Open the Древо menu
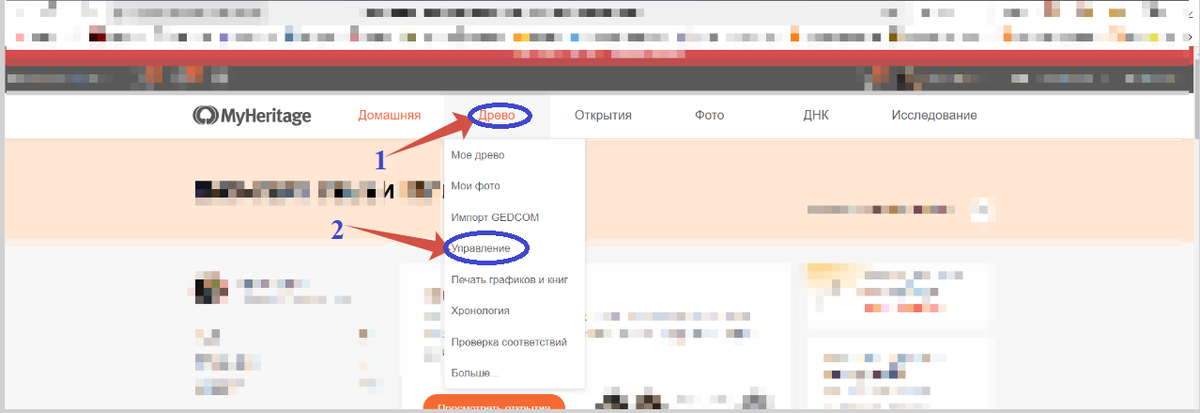Image resolution: width=1200 pixels, height=413 pixels. pos(497,116)
